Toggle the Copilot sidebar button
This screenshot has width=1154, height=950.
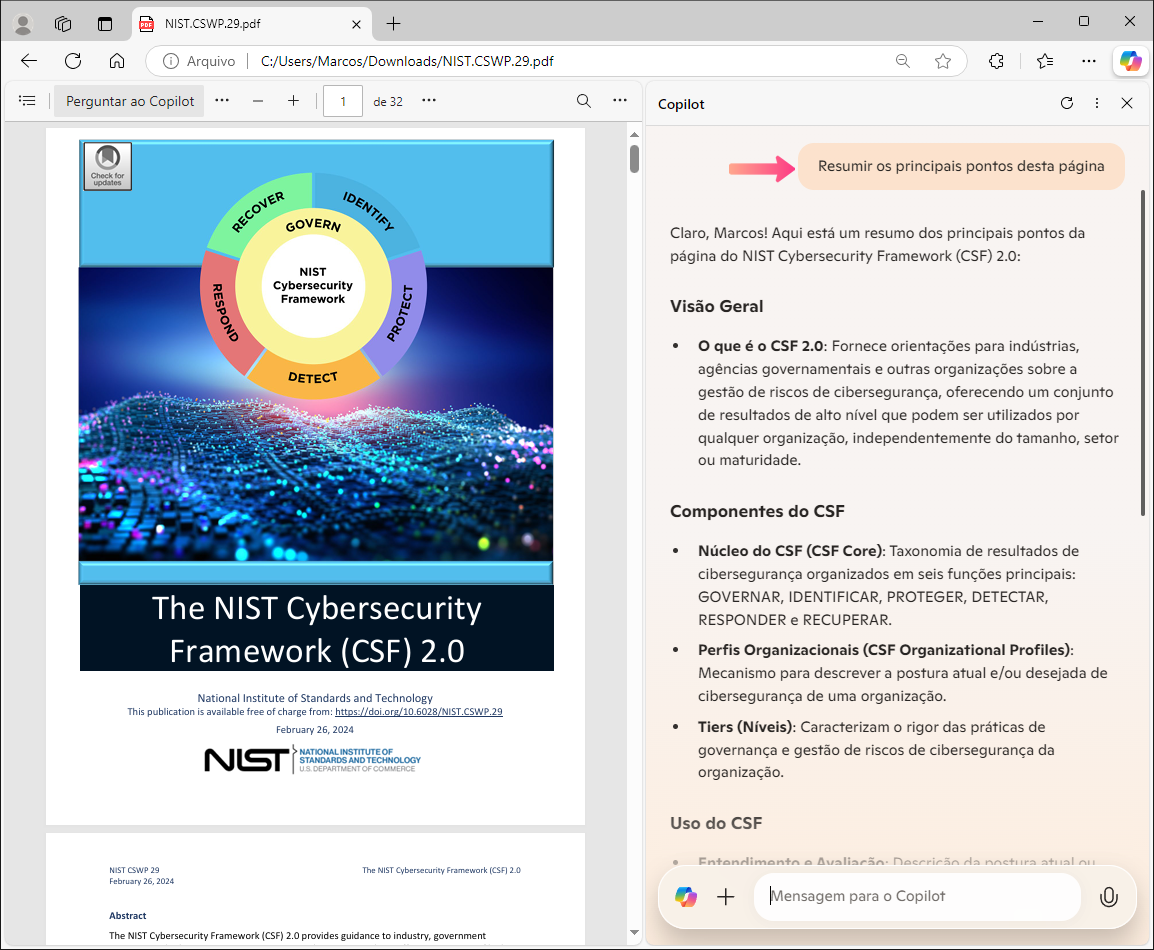[x=1131, y=61]
